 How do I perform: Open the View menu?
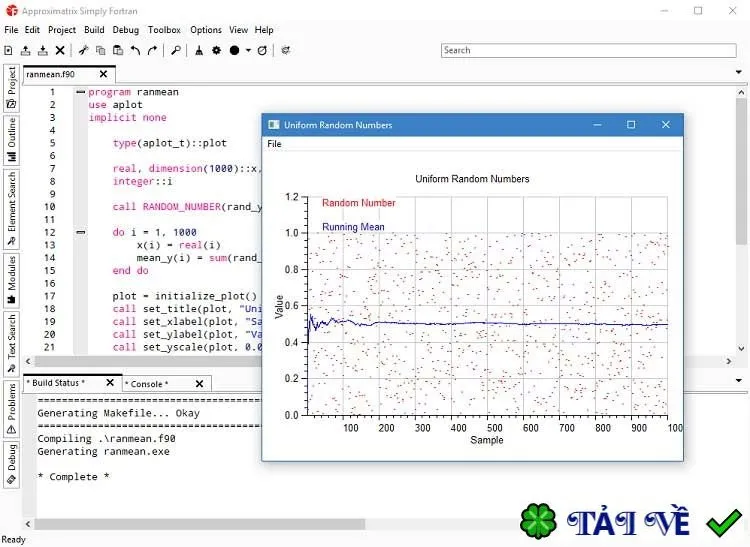coord(238,30)
